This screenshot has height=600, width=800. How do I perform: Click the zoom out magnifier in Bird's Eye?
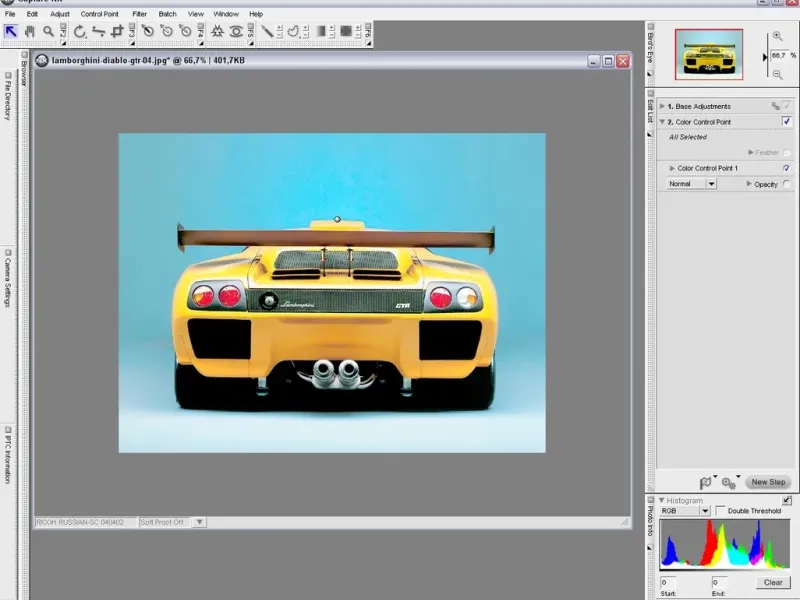777,75
